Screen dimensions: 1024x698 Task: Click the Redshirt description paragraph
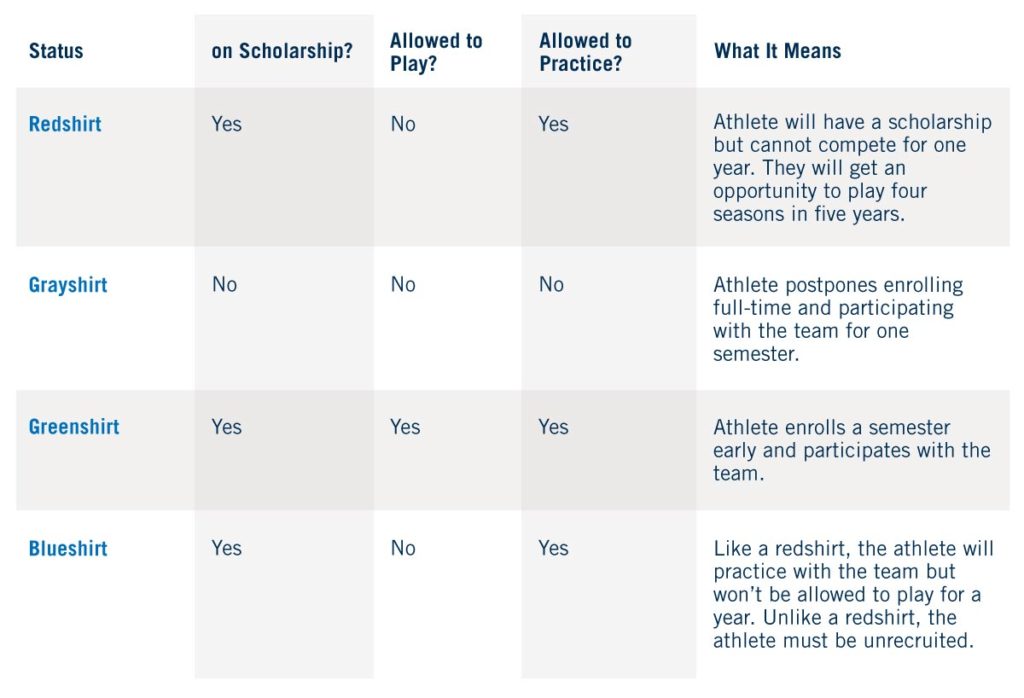[851, 168]
